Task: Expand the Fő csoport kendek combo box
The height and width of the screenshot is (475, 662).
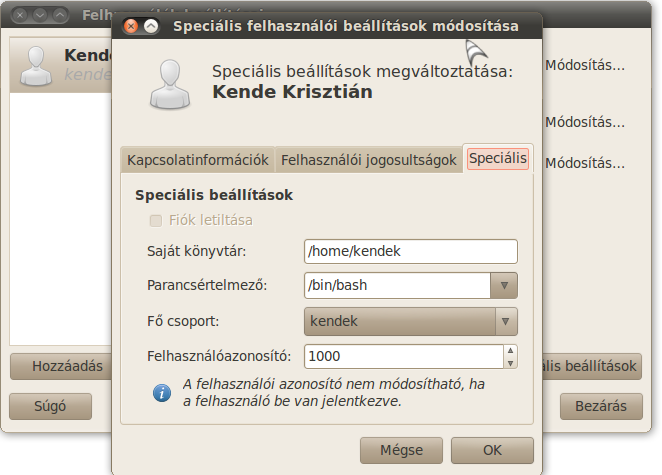Action: click(411, 321)
